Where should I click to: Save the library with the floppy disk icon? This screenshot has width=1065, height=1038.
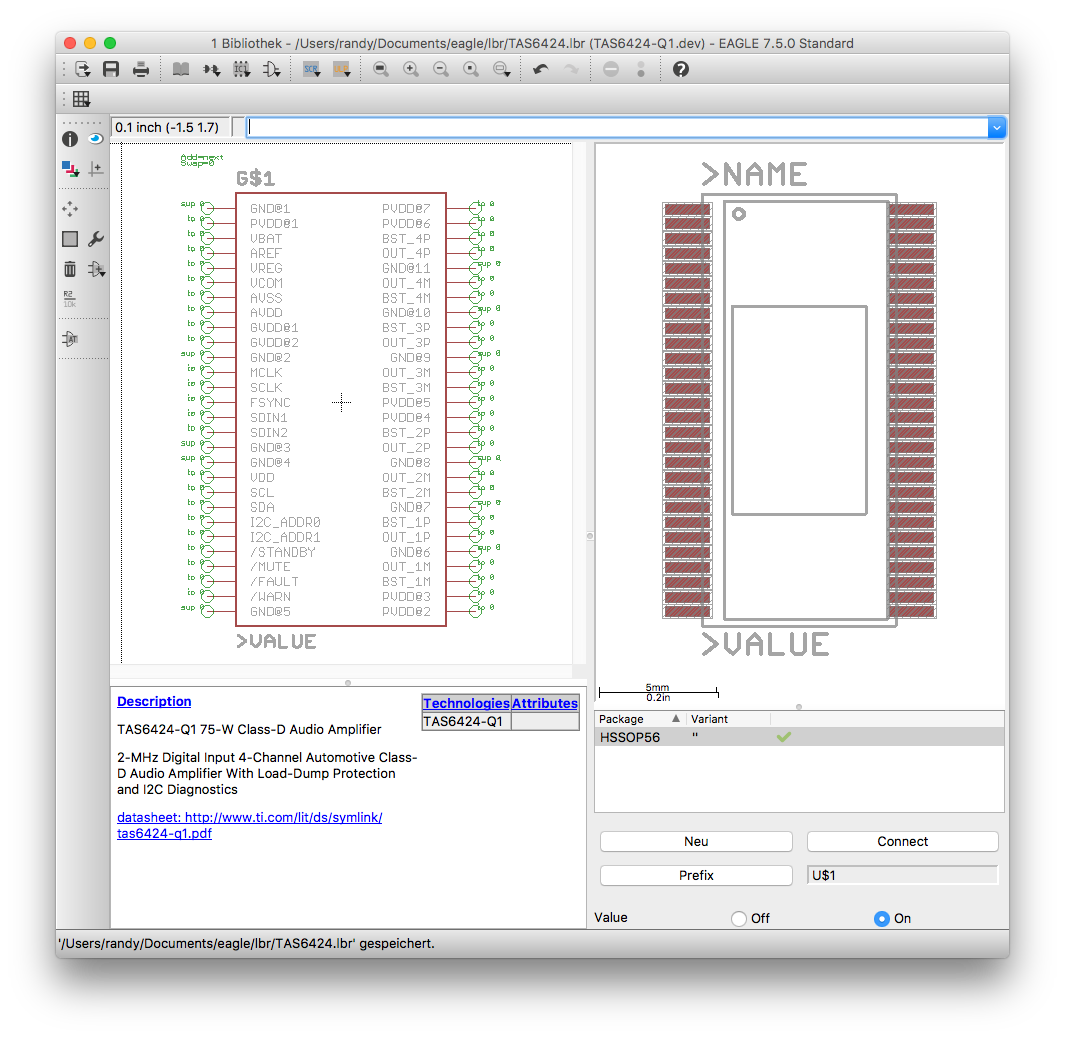tap(111, 69)
